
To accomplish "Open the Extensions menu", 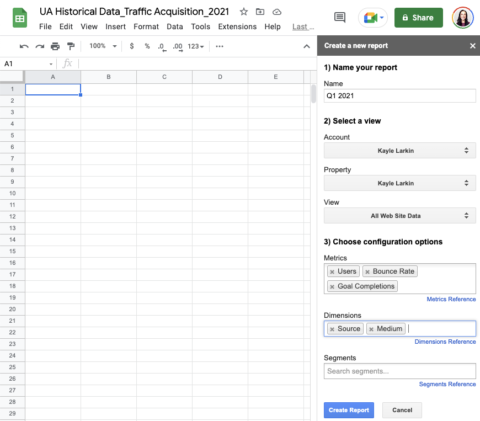I will [237, 27].
